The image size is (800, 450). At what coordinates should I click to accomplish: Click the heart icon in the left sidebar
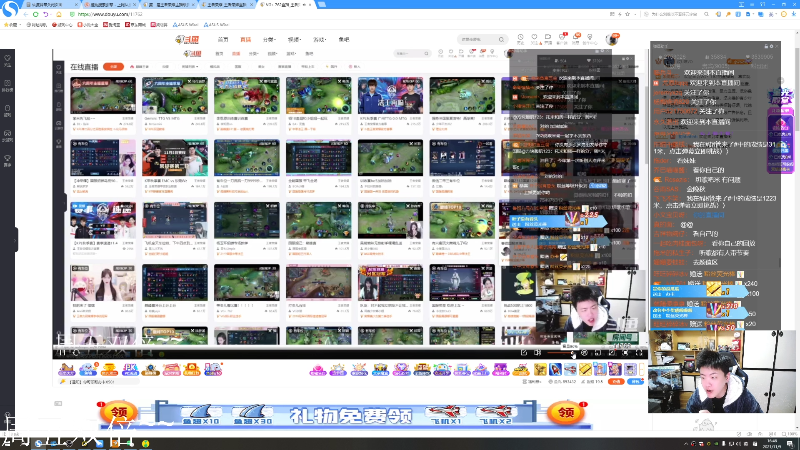point(8,61)
